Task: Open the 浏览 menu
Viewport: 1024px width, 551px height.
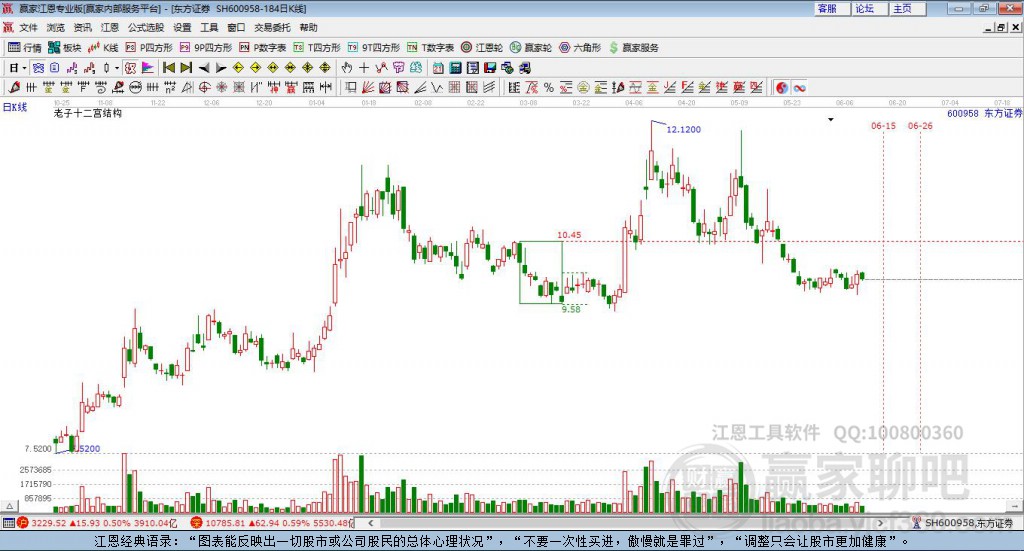Action: pyautogui.click(x=56, y=27)
